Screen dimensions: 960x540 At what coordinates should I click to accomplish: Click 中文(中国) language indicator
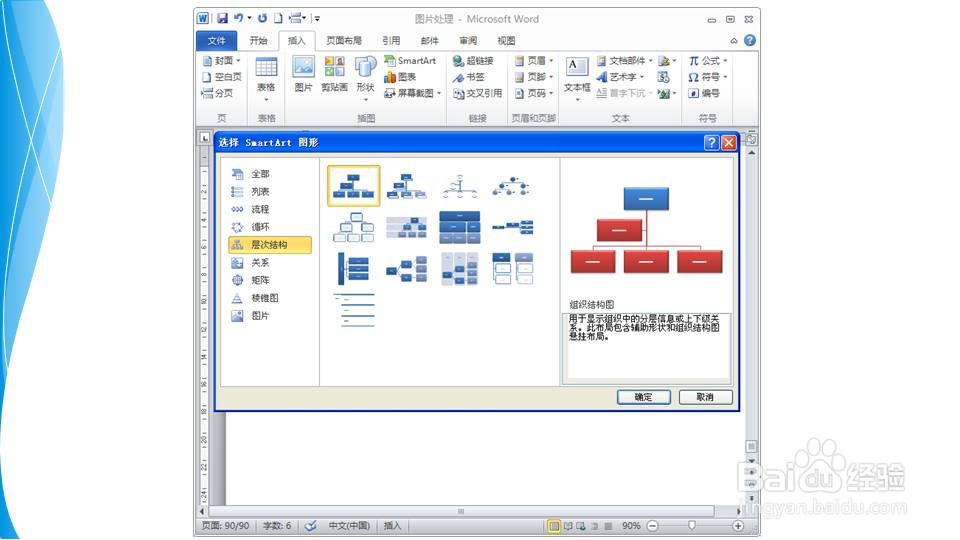(x=349, y=525)
